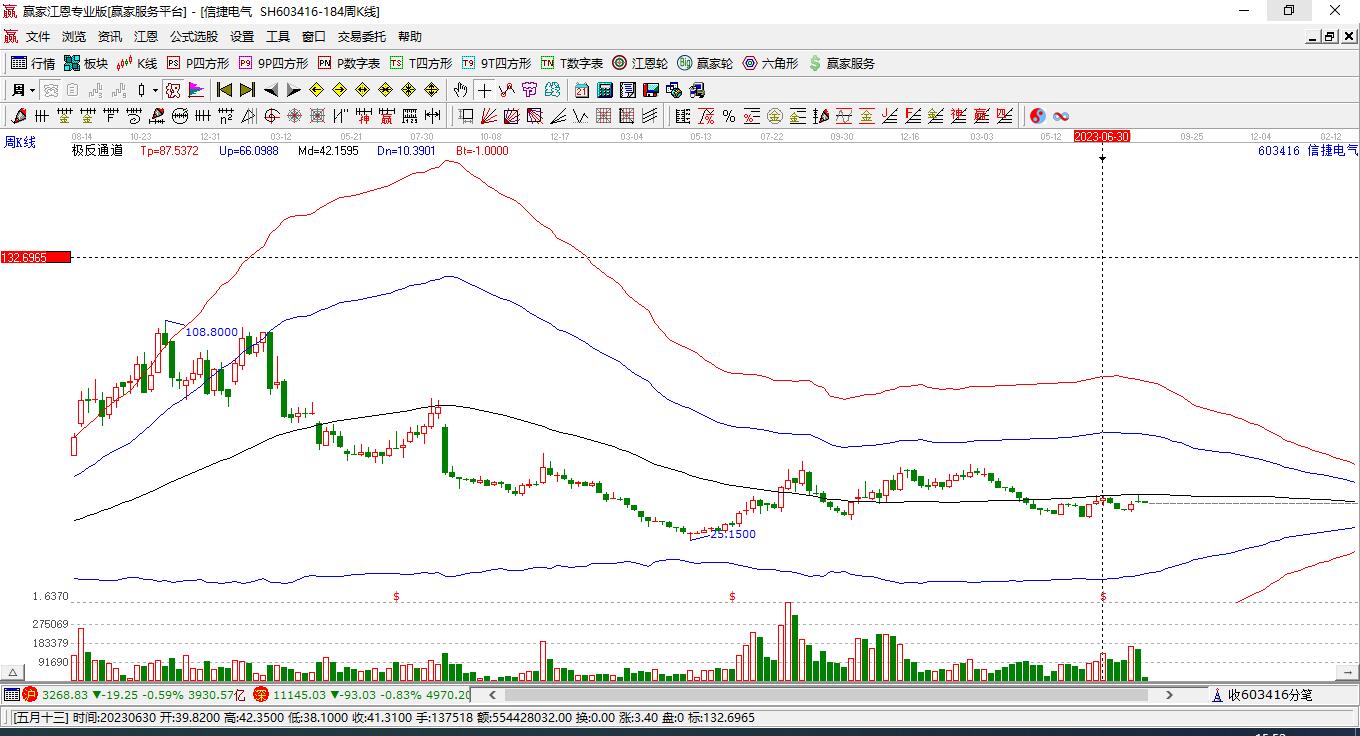1360x736 pixels.
Task: Click the Tp=87.5372 indicator value
Action: [169, 151]
